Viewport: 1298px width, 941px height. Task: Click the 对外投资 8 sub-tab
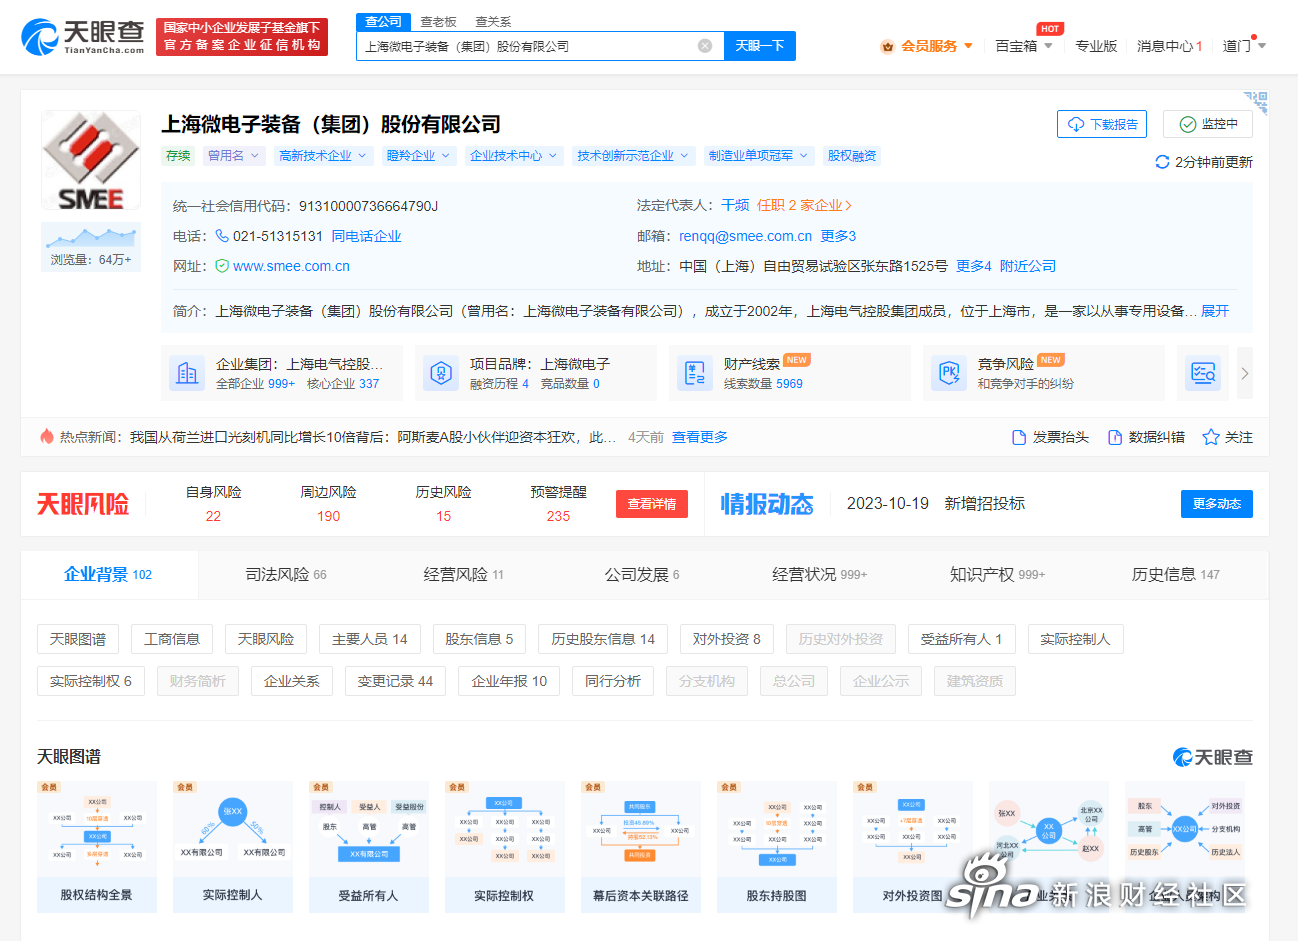tap(727, 639)
